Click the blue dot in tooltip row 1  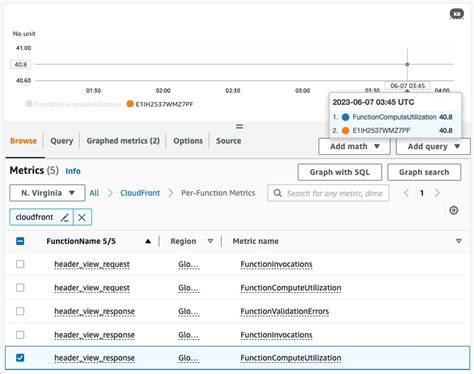(x=345, y=117)
